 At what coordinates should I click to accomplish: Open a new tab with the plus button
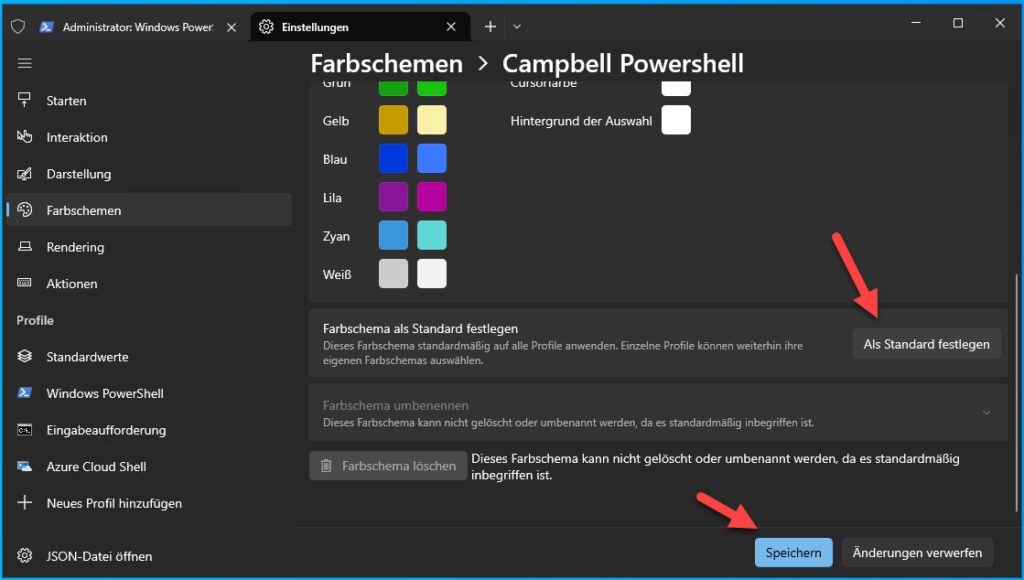[x=490, y=27]
